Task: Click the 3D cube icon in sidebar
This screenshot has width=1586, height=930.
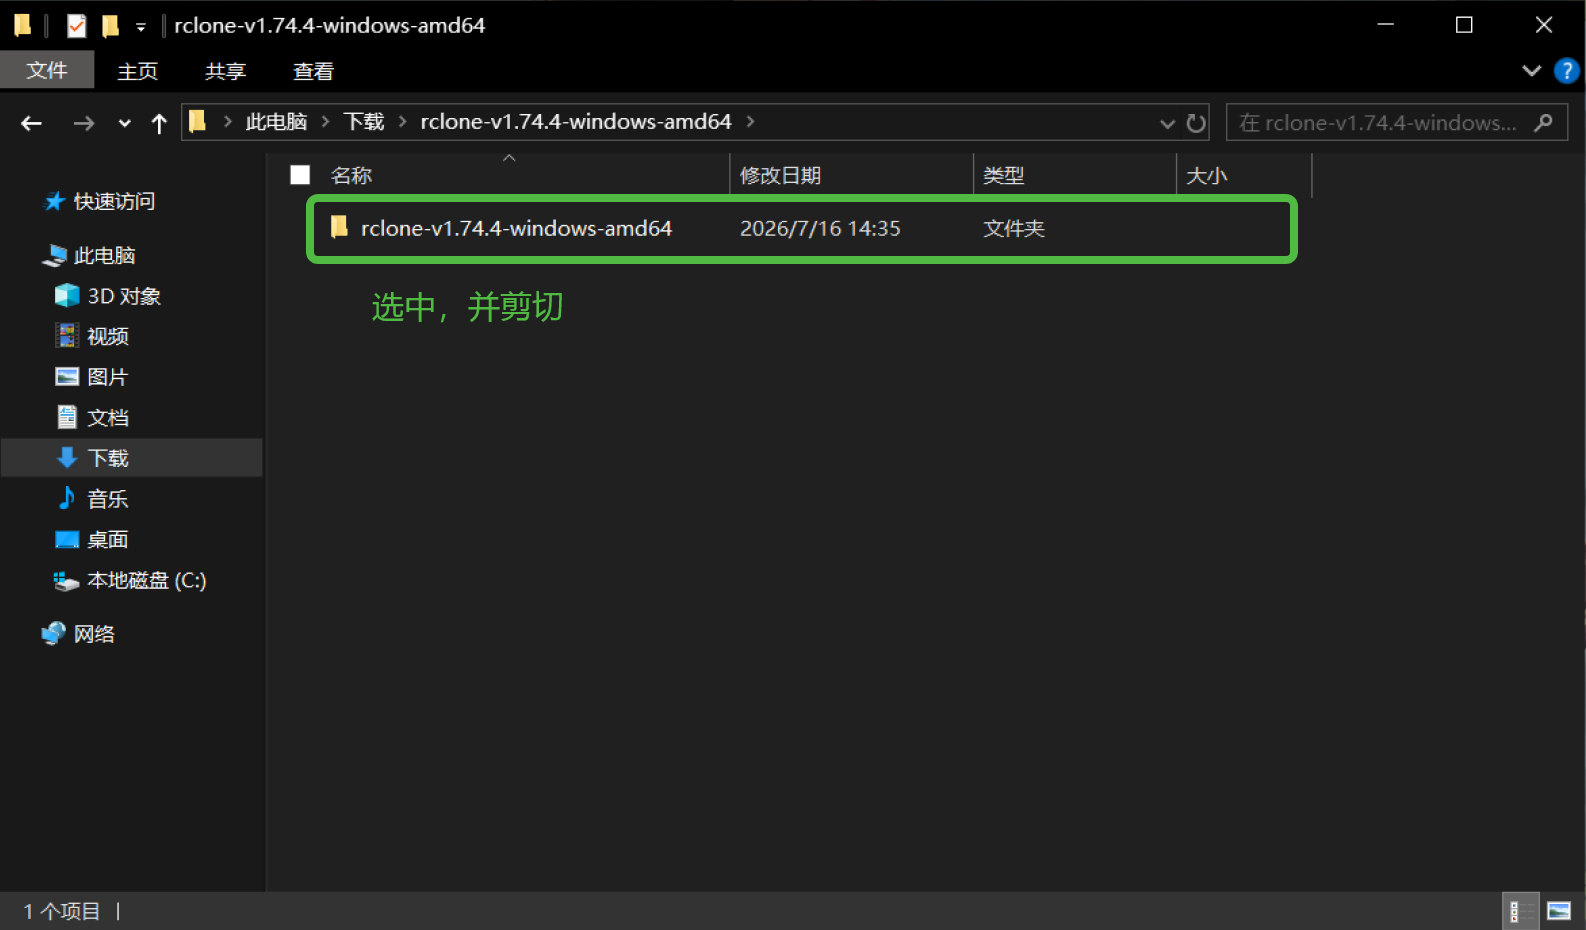Action: pyautogui.click(x=67, y=295)
